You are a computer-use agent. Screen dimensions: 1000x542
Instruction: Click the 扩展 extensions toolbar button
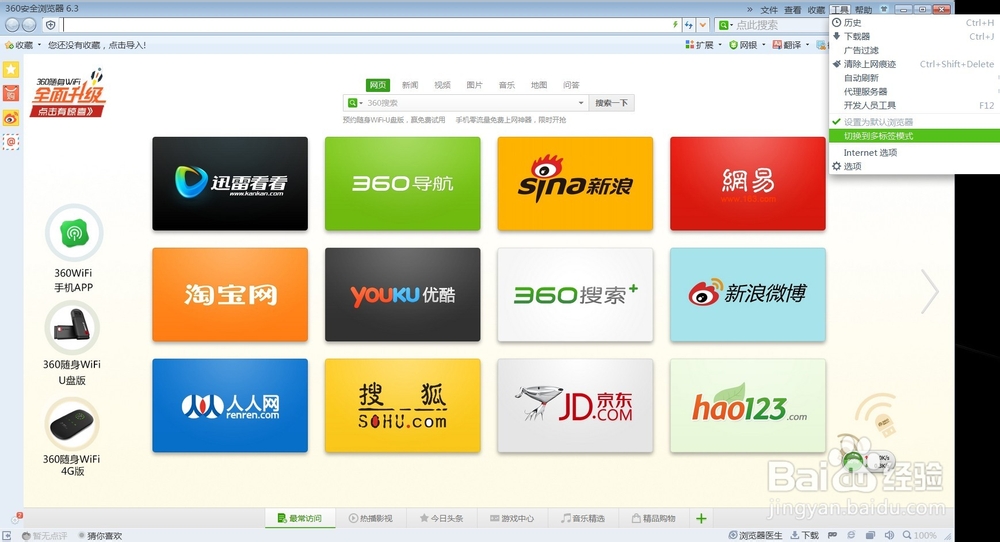(699, 45)
